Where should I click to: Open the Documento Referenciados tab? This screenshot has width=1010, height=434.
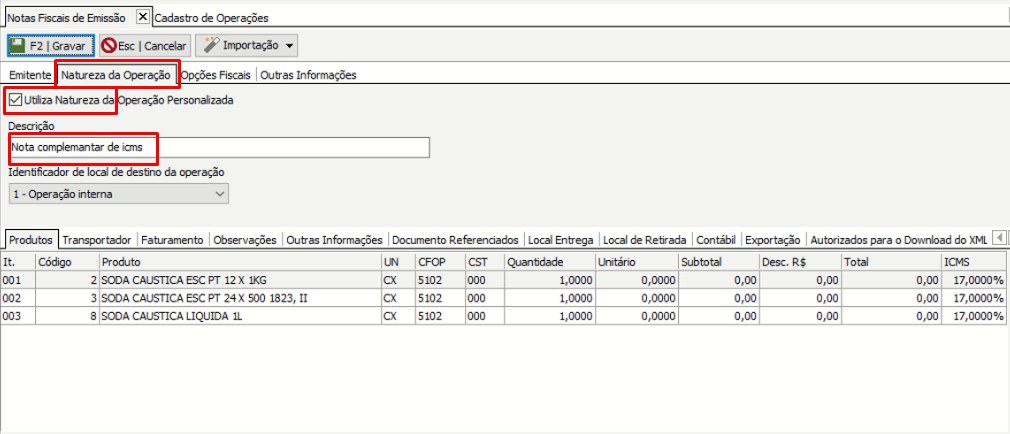(455, 240)
